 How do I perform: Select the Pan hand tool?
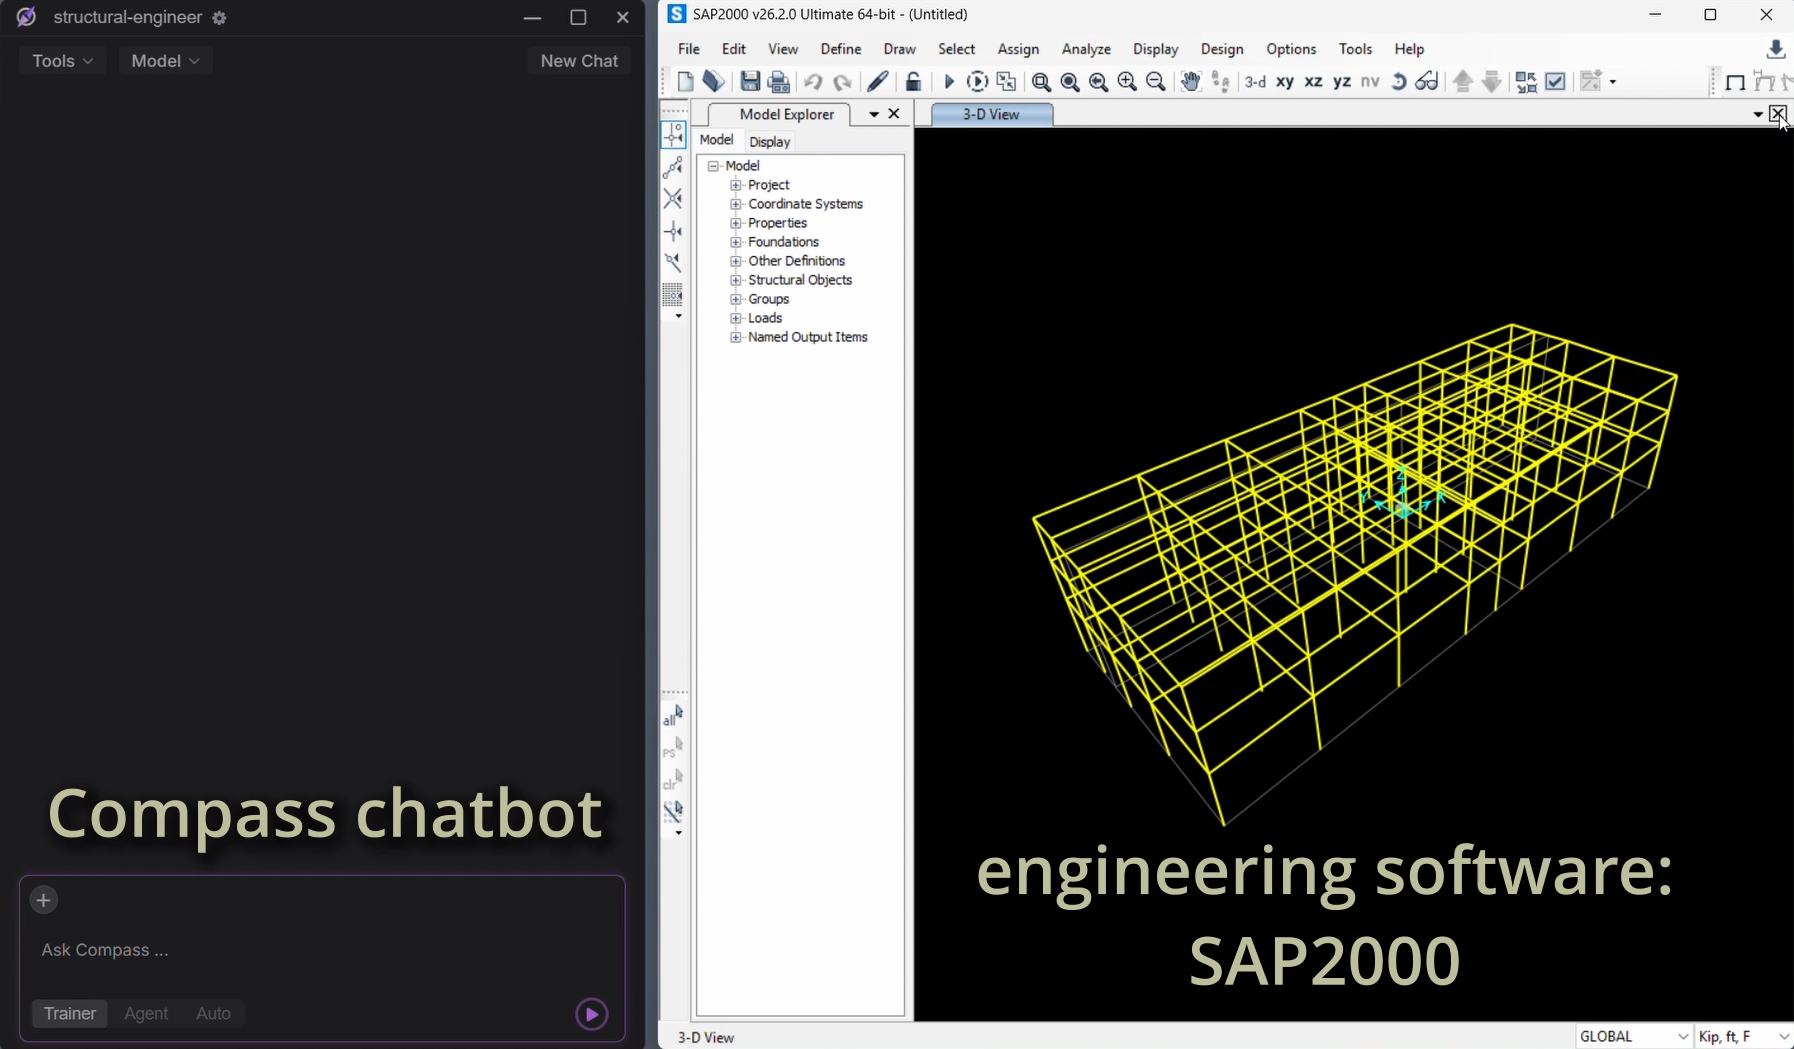point(1190,82)
